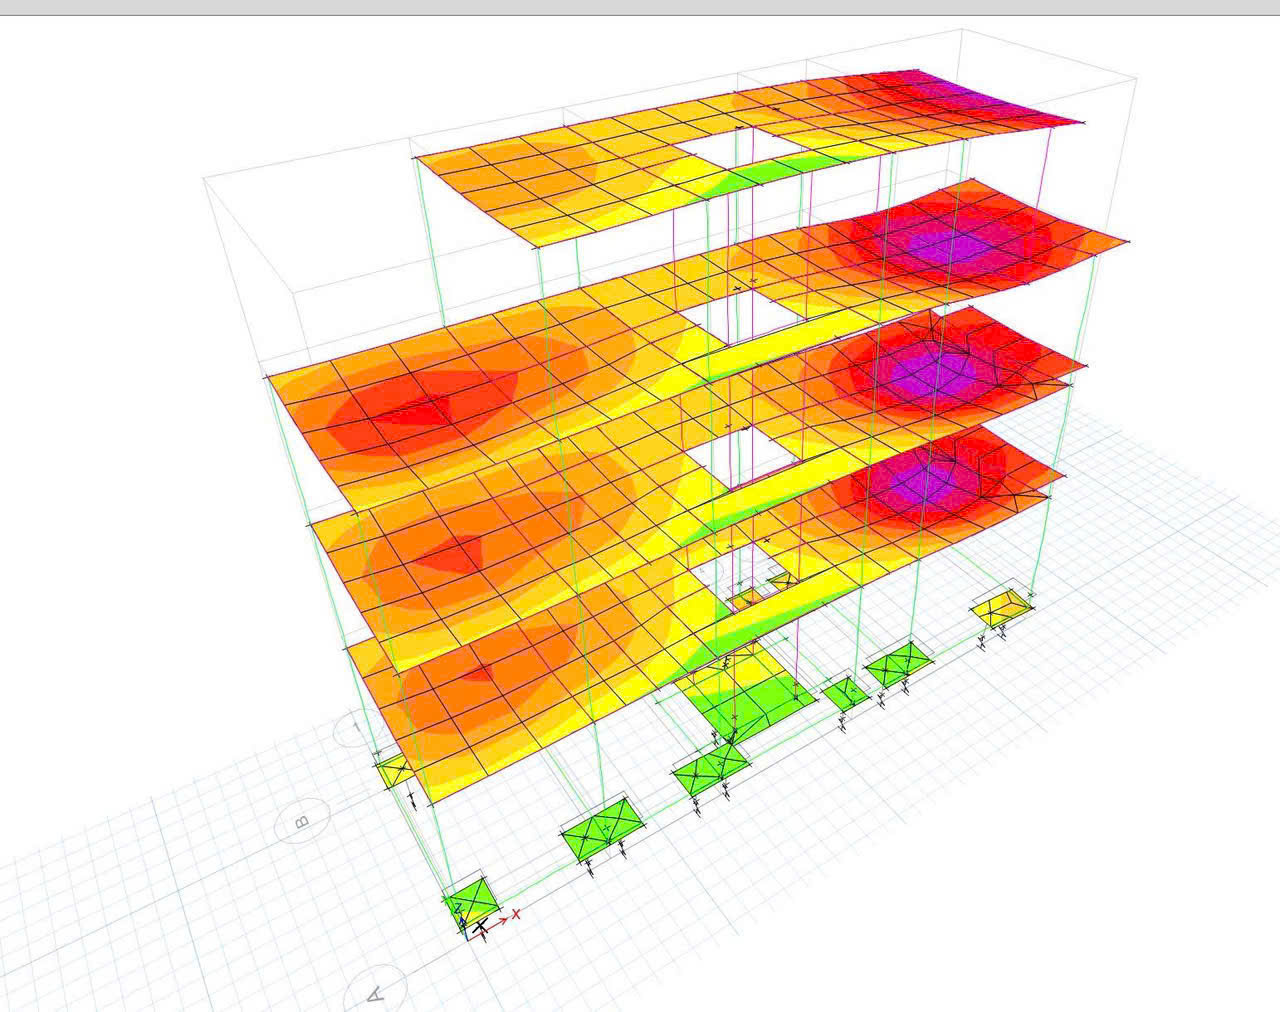Click the grid bubble labeled B
The height and width of the screenshot is (1012, 1280).
(x=303, y=821)
